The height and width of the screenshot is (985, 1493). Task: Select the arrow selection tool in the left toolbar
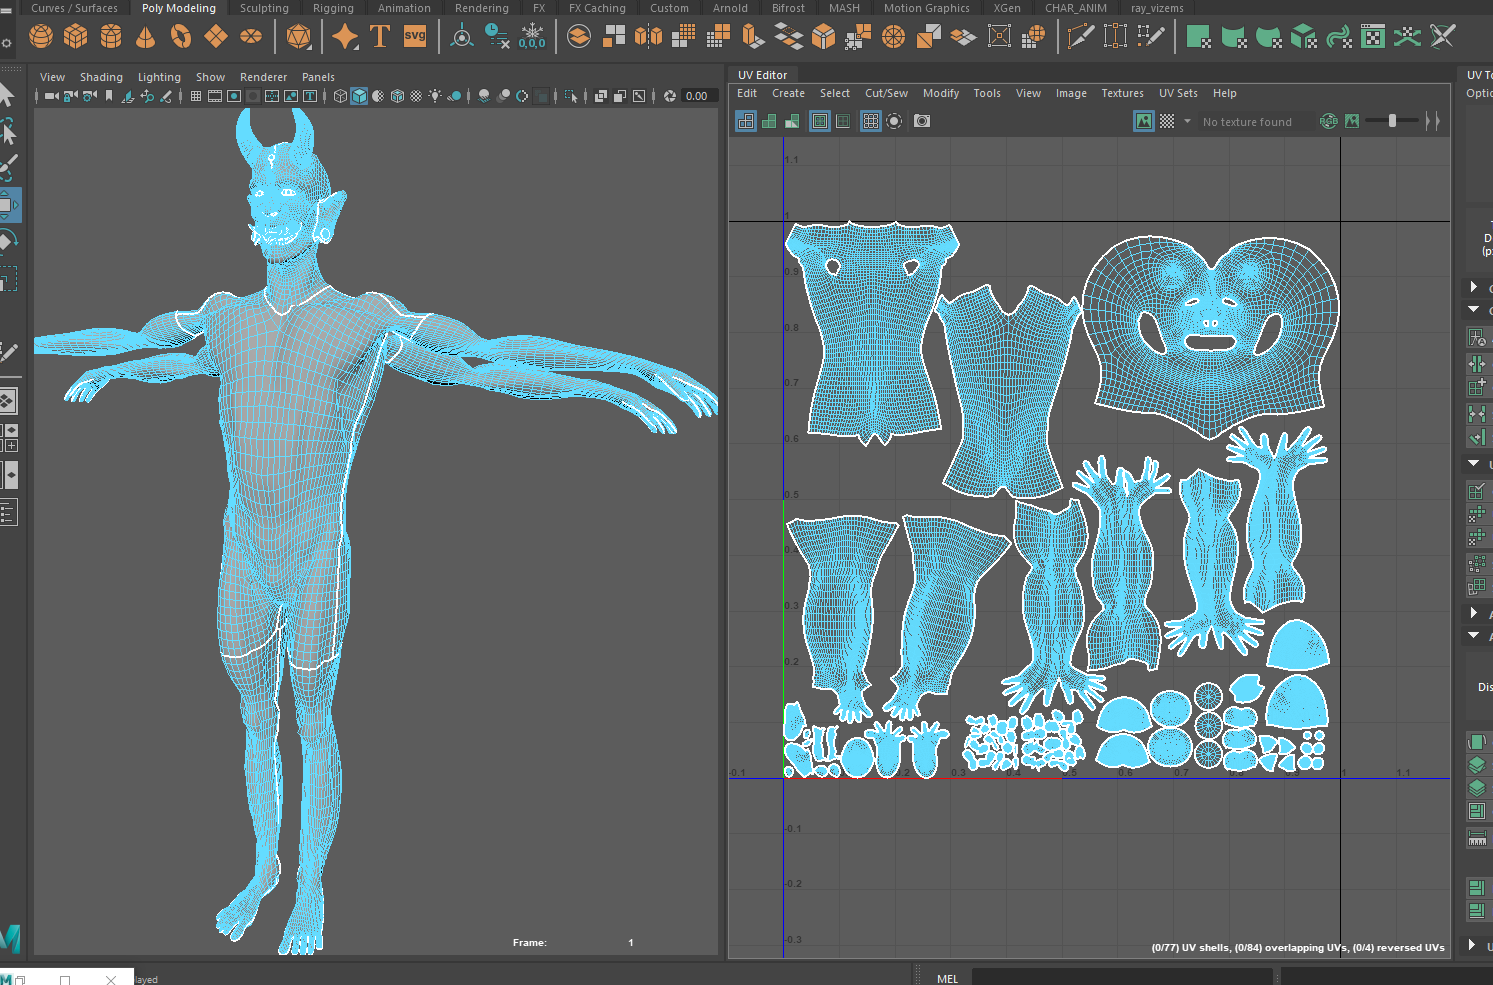pos(11,95)
